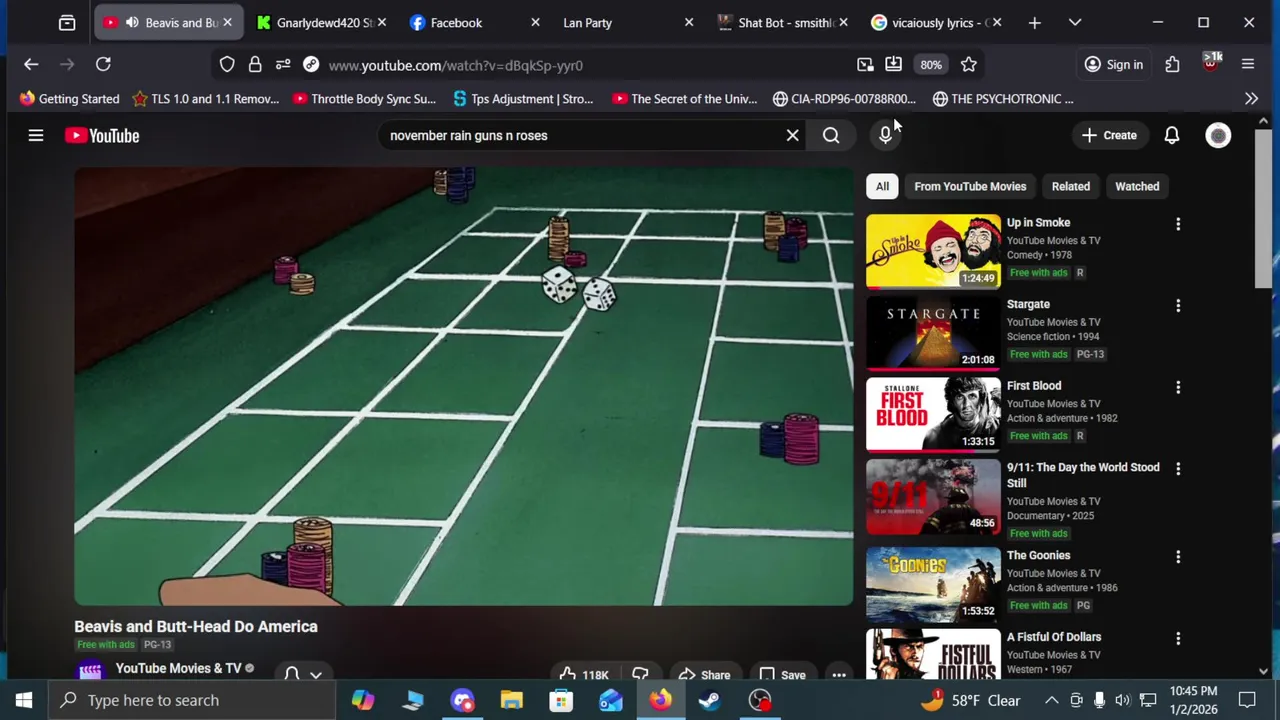Image resolution: width=1280 pixels, height=720 pixels.
Task: Open the taskbar volume speaker icon
Action: tap(1122, 700)
